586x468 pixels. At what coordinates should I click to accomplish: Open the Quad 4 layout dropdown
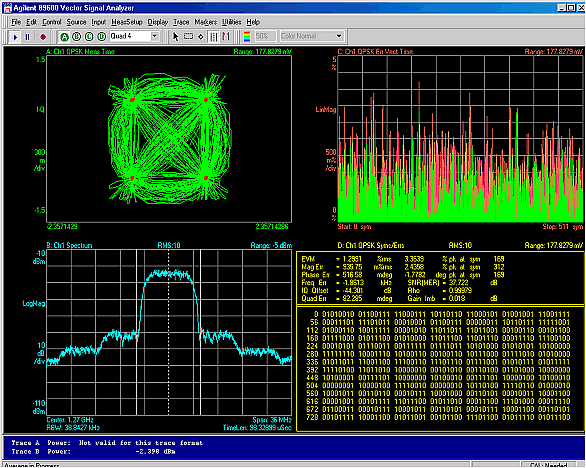tap(155, 36)
